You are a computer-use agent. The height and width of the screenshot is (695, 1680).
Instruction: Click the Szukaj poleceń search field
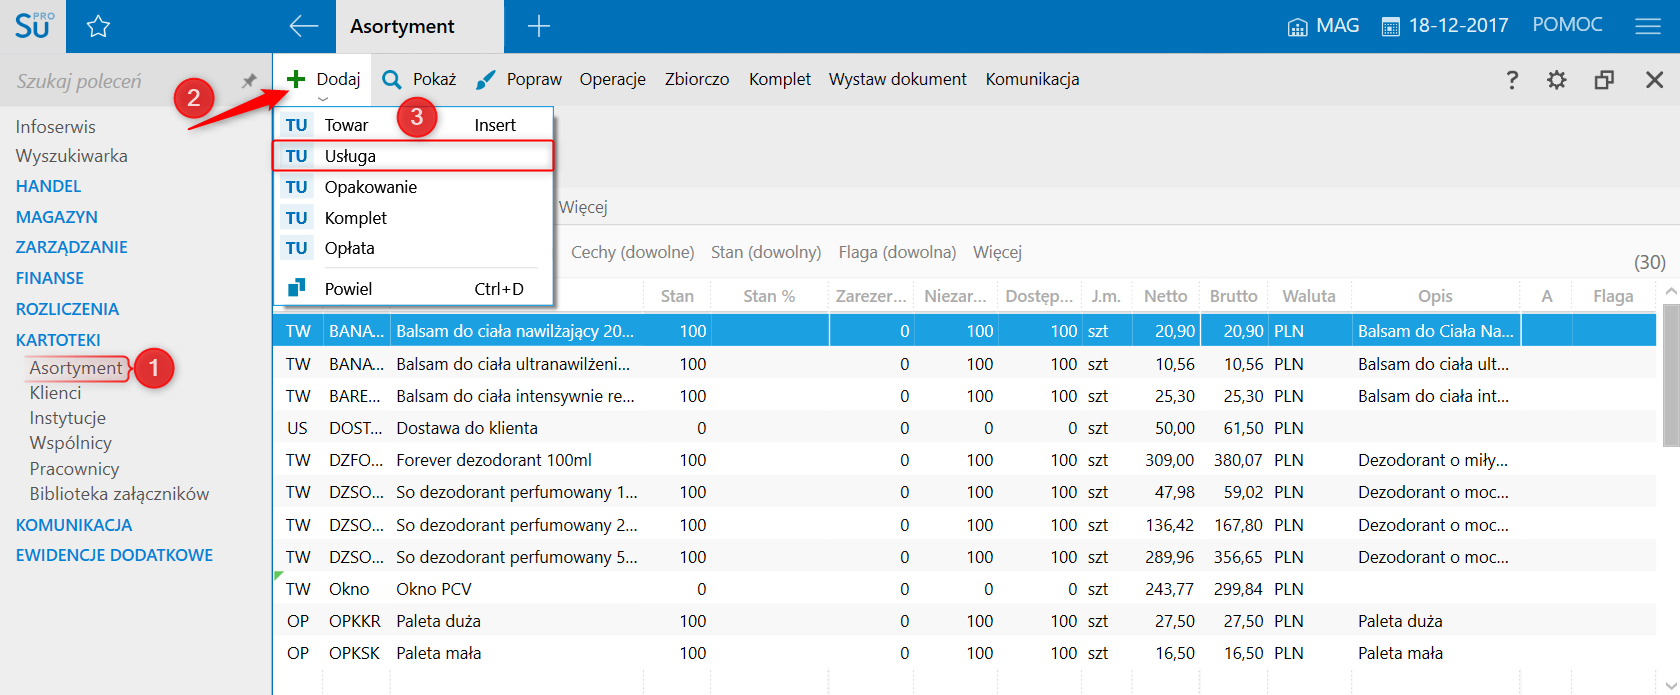[x=120, y=82]
